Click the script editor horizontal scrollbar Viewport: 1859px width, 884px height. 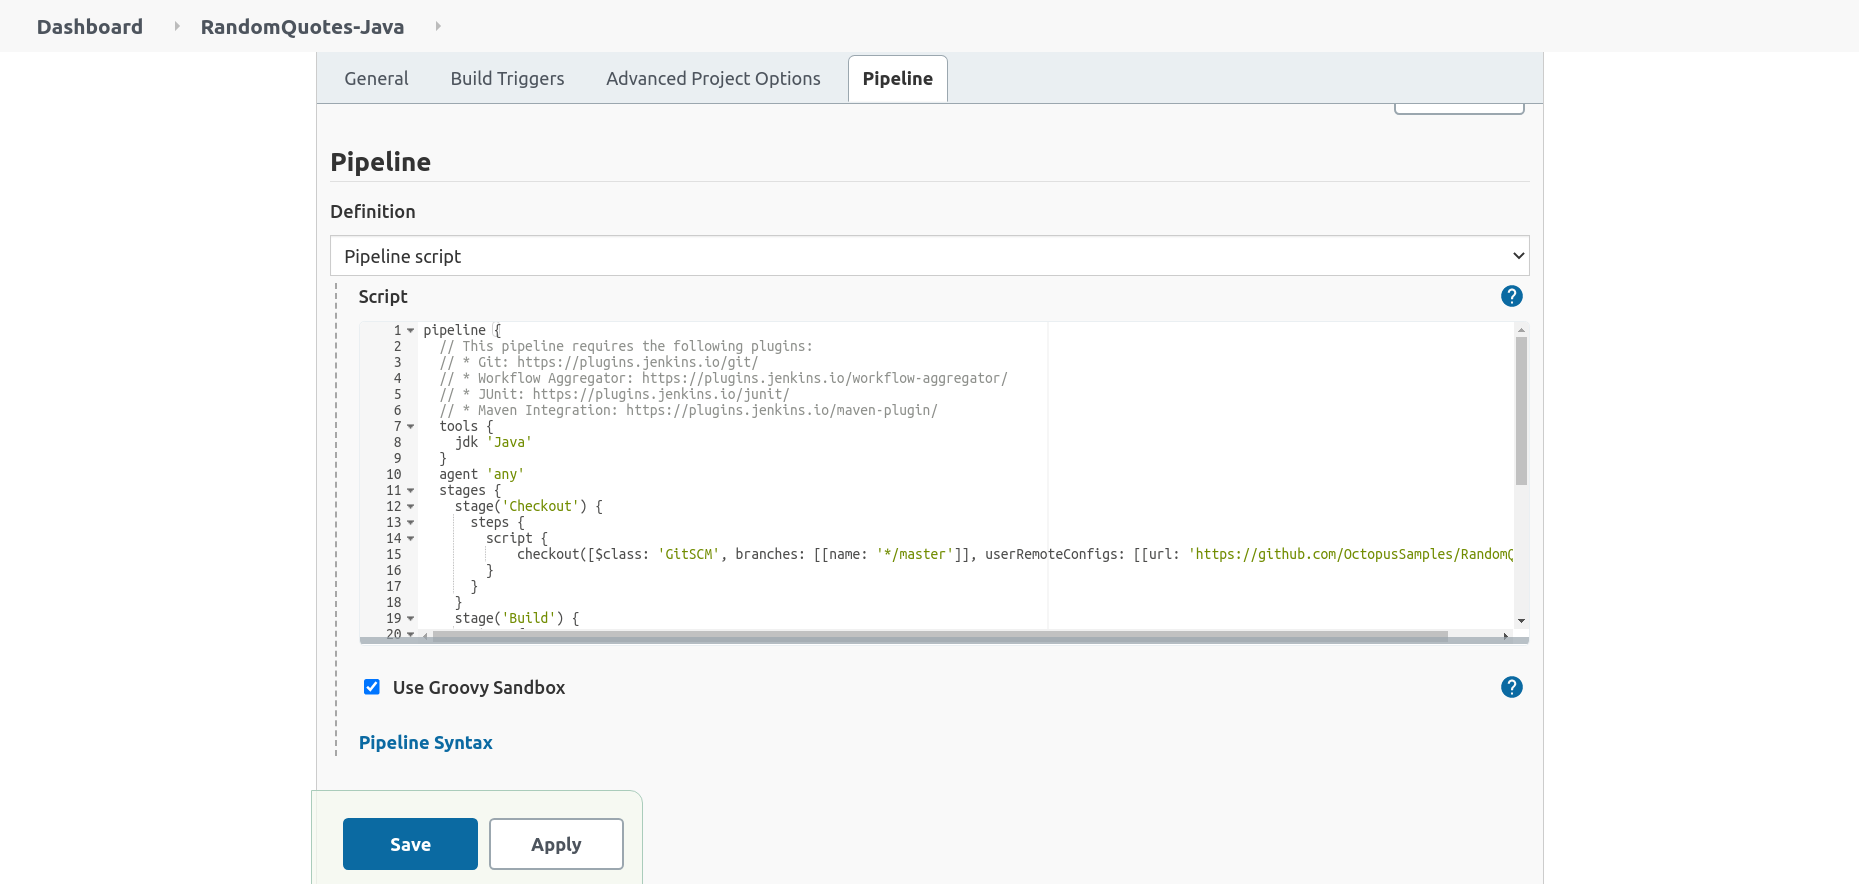point(940,635)
